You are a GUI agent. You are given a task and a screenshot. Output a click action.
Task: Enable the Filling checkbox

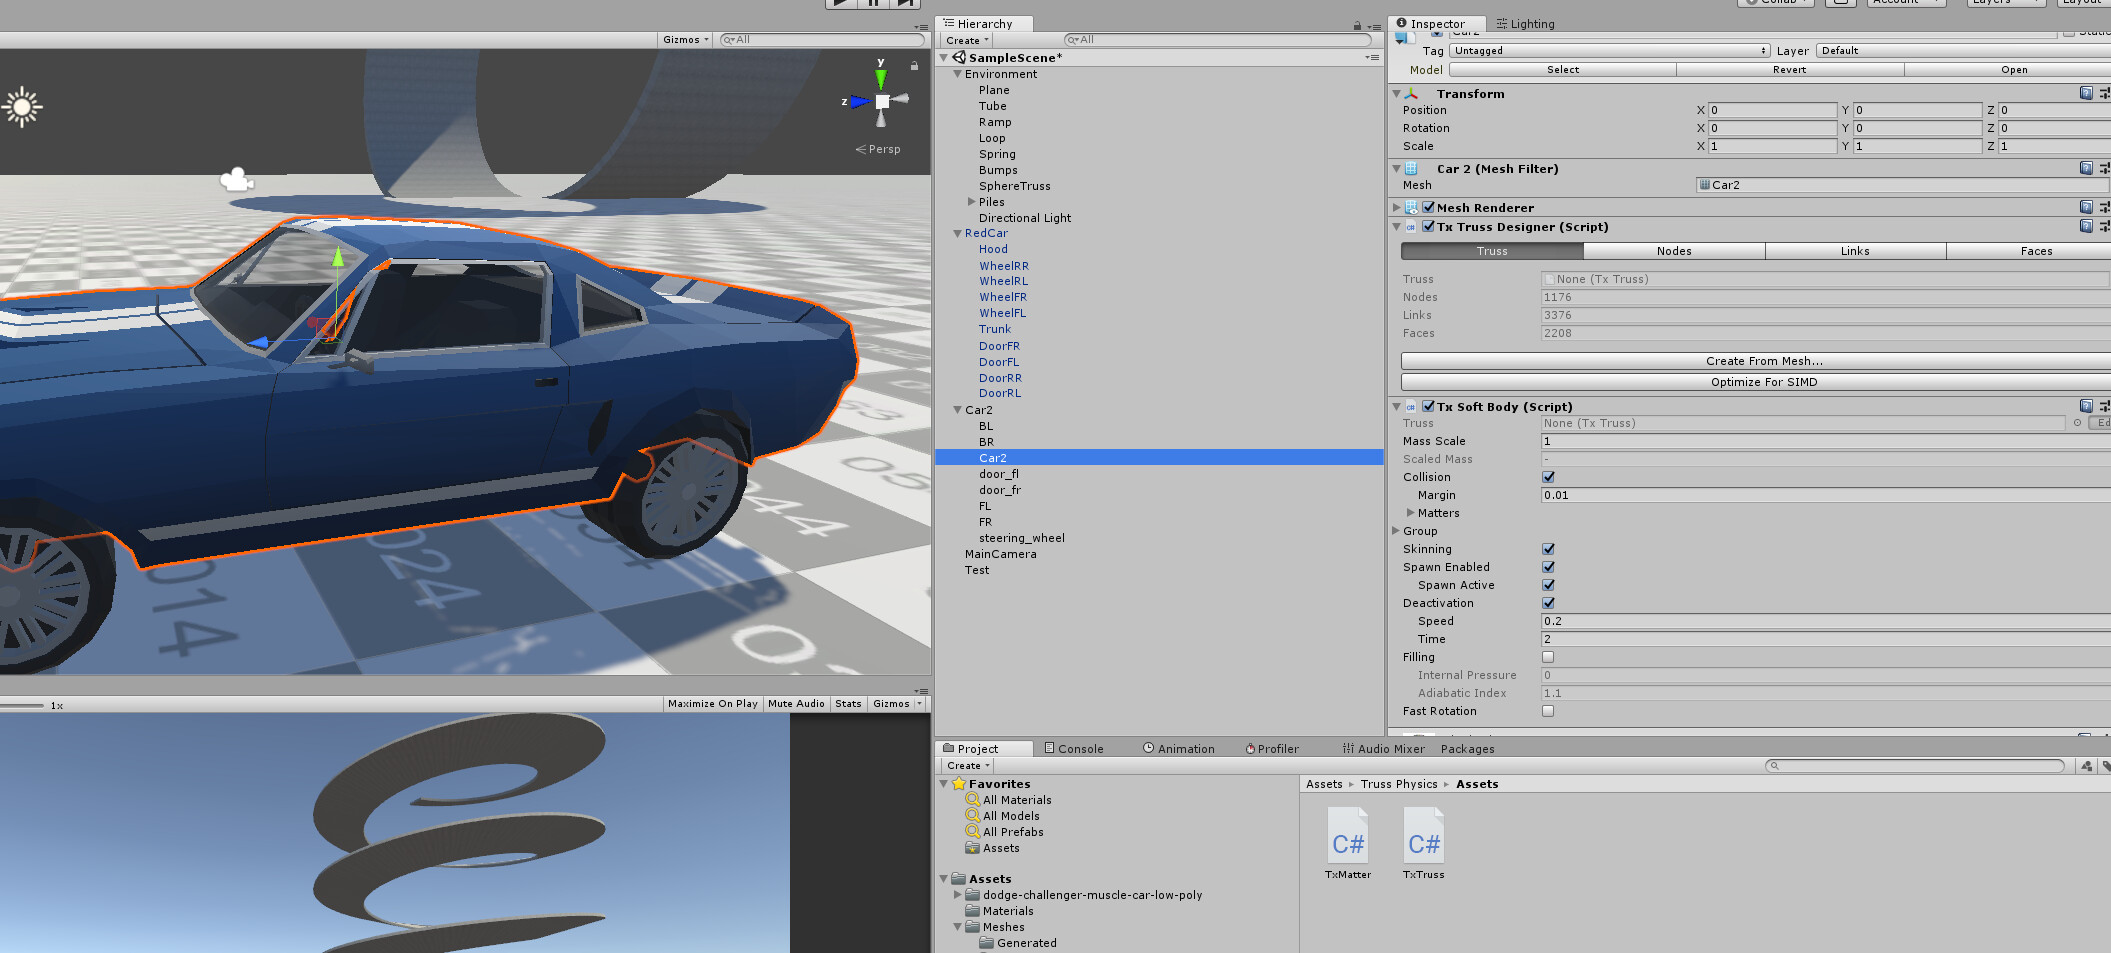click(1548, 657)
